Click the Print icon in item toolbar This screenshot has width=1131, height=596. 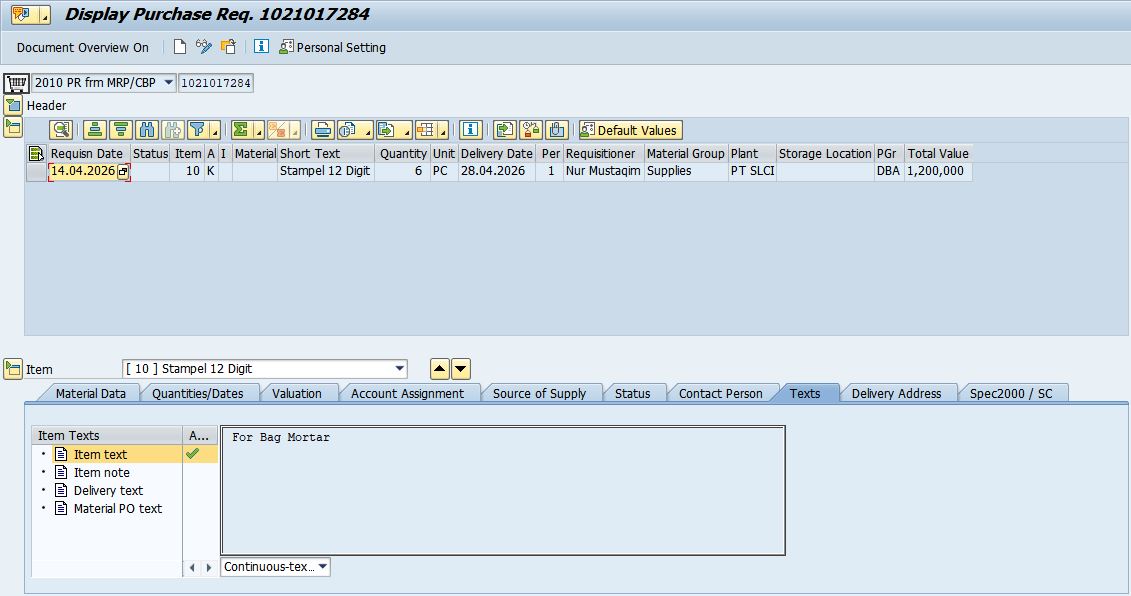click(322, 130)
